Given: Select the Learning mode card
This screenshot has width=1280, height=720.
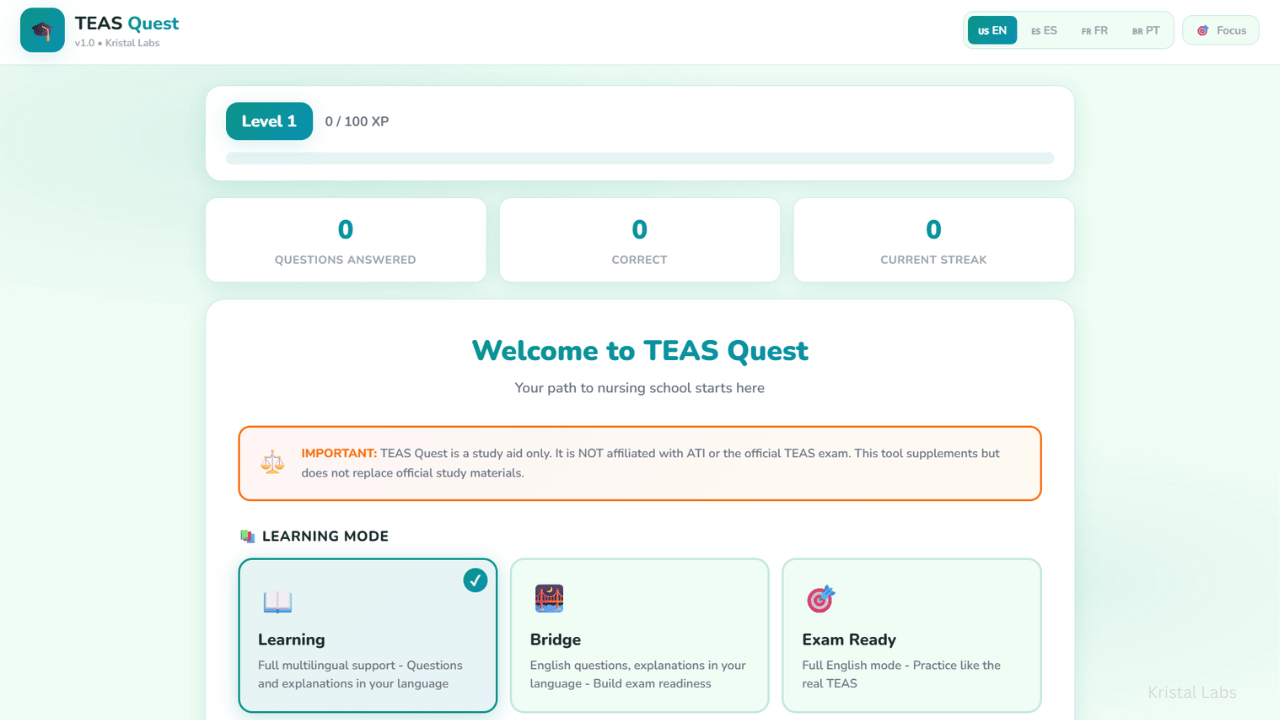Looking at the screenshot, I should [x=368, y=635].
